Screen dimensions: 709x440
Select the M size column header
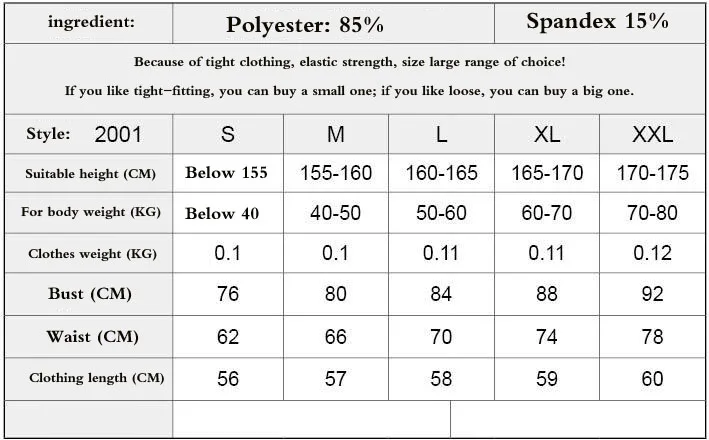336,134
